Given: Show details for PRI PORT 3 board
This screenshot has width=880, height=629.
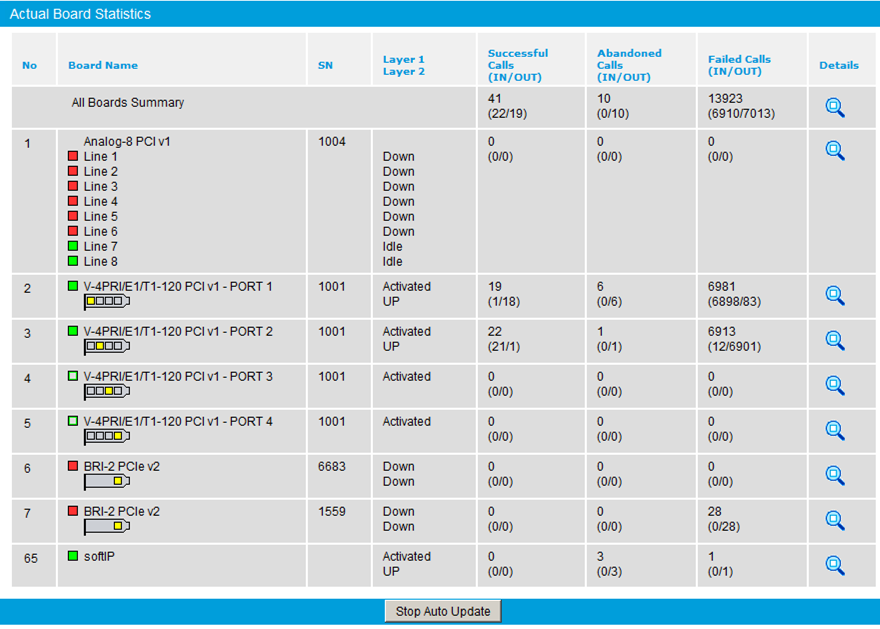Looking at the screenshot, I should click(835, 385).
